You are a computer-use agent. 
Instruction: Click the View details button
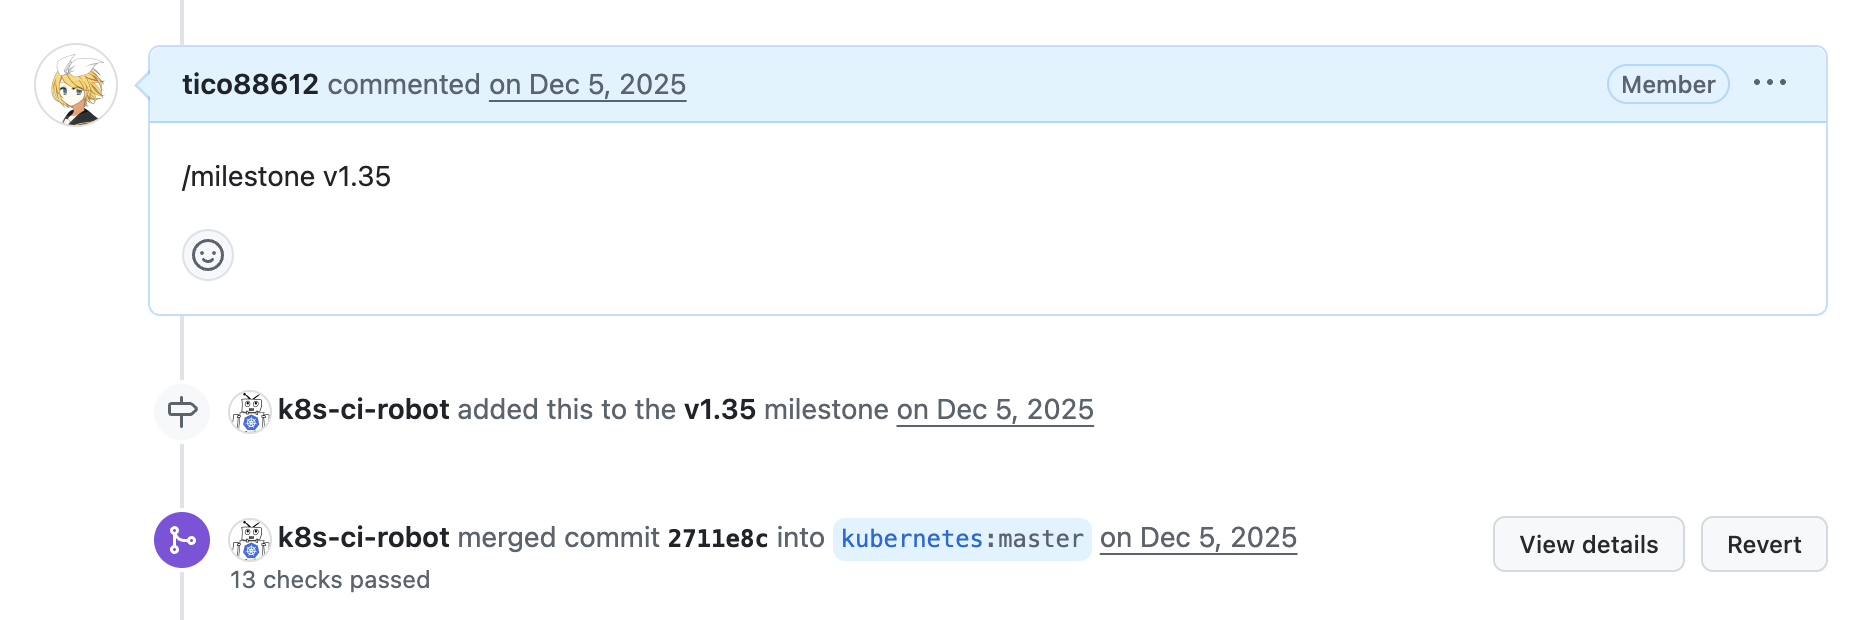(1588, 544)
